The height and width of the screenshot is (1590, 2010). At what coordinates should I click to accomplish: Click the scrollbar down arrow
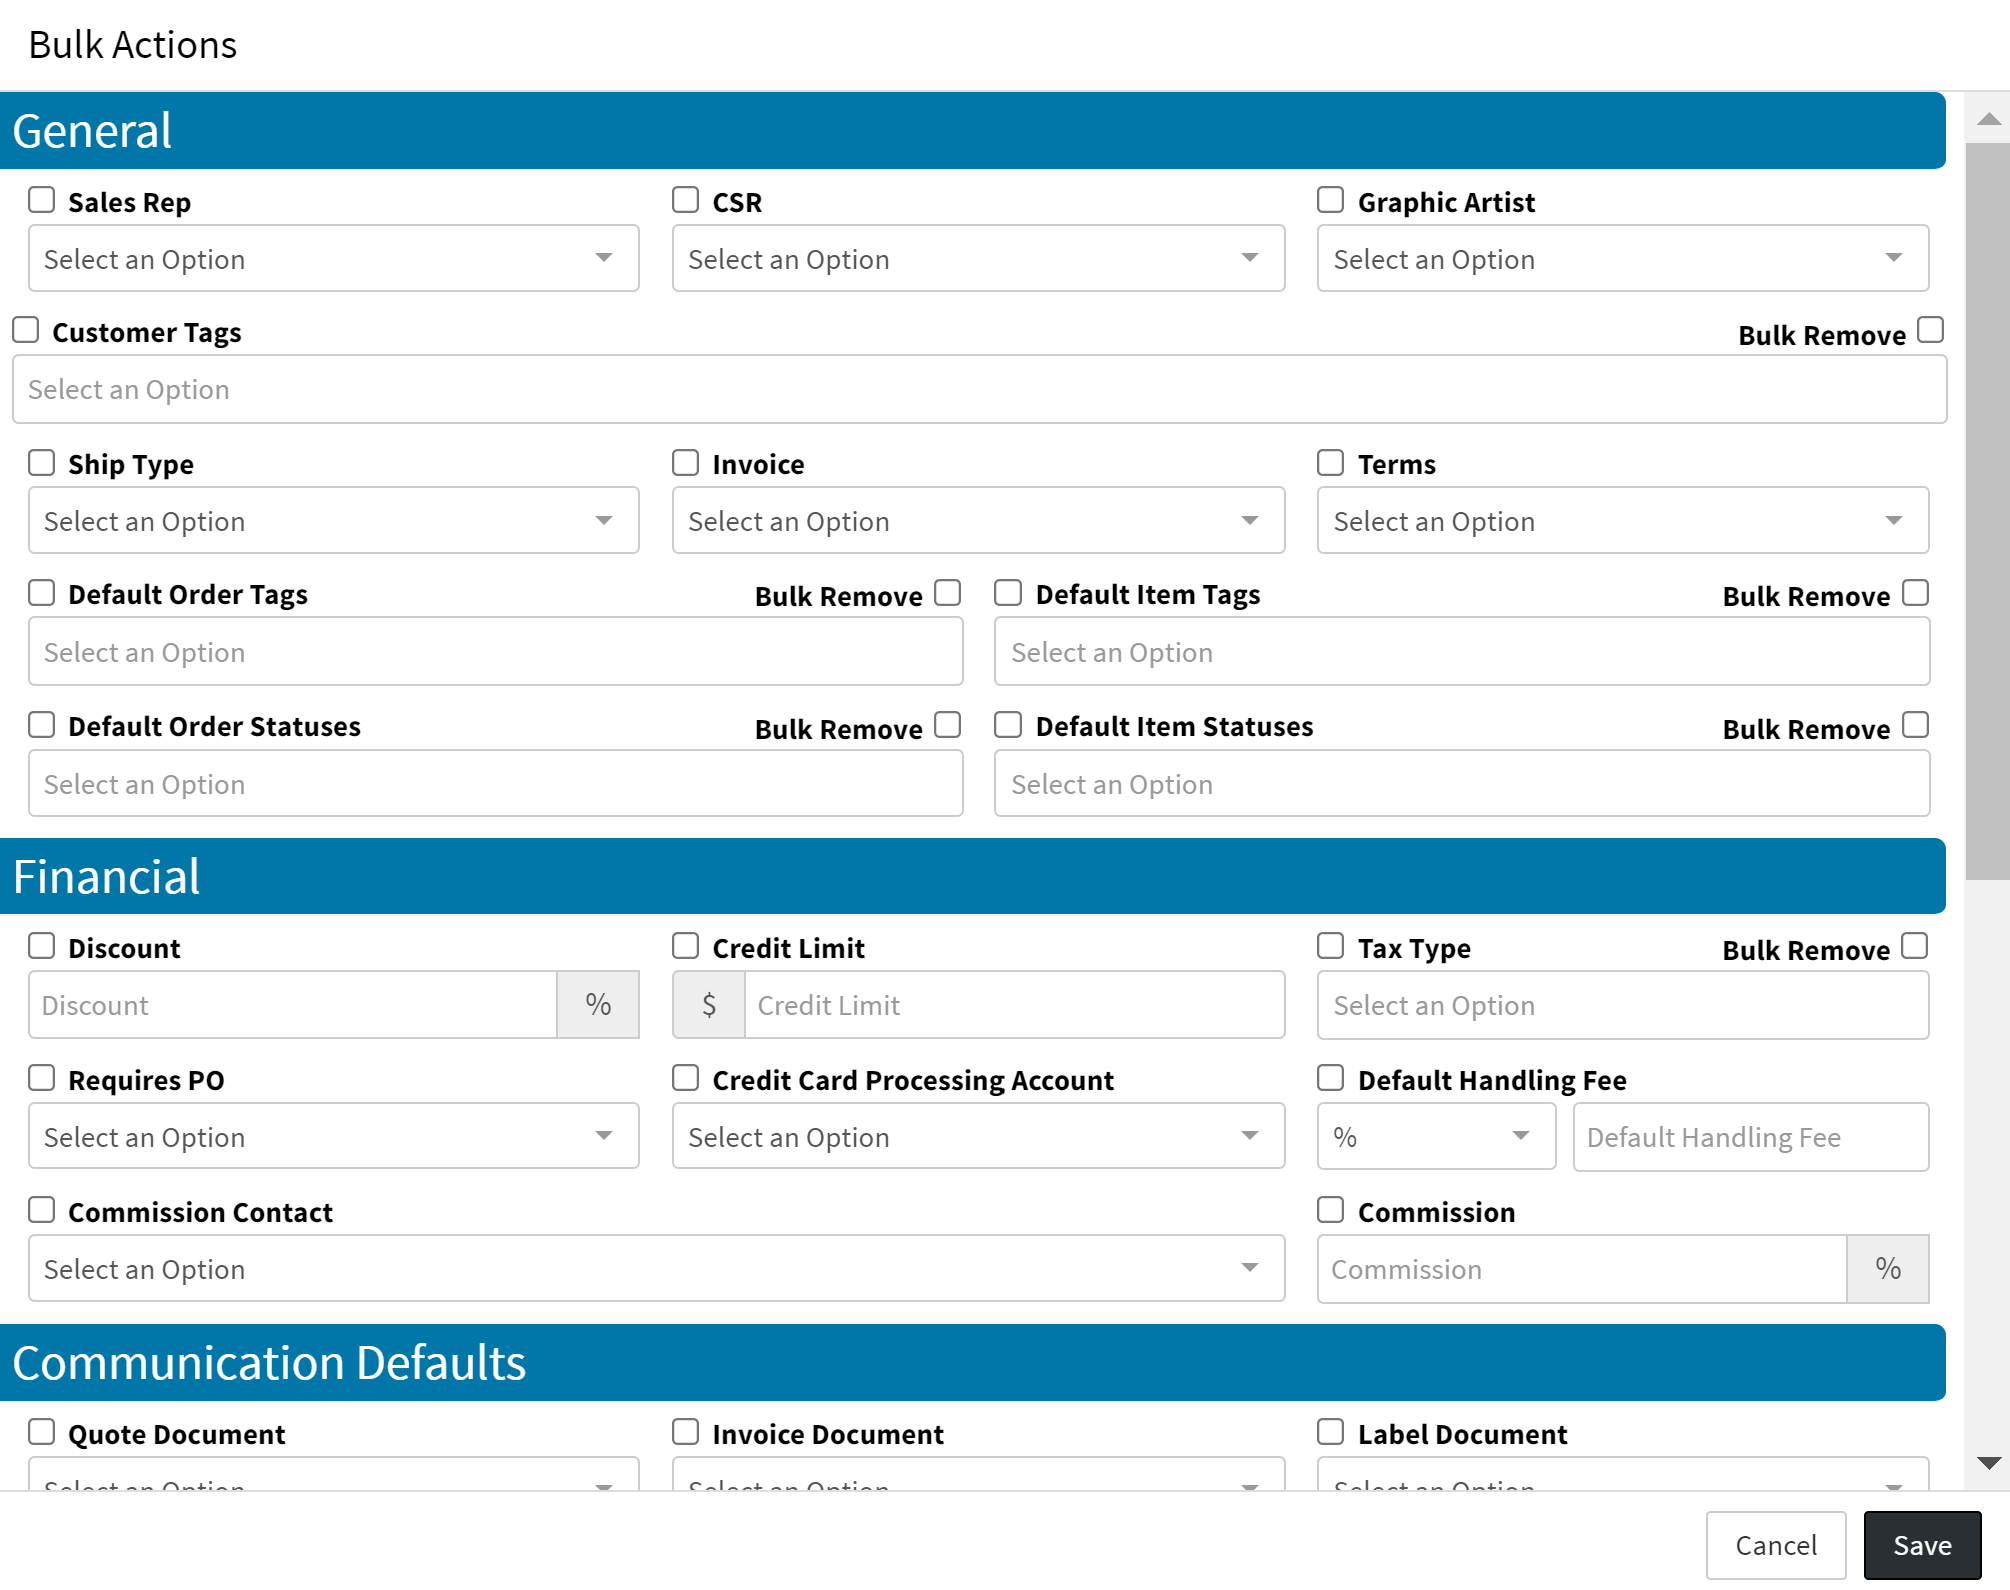tap(1988, 1463)
